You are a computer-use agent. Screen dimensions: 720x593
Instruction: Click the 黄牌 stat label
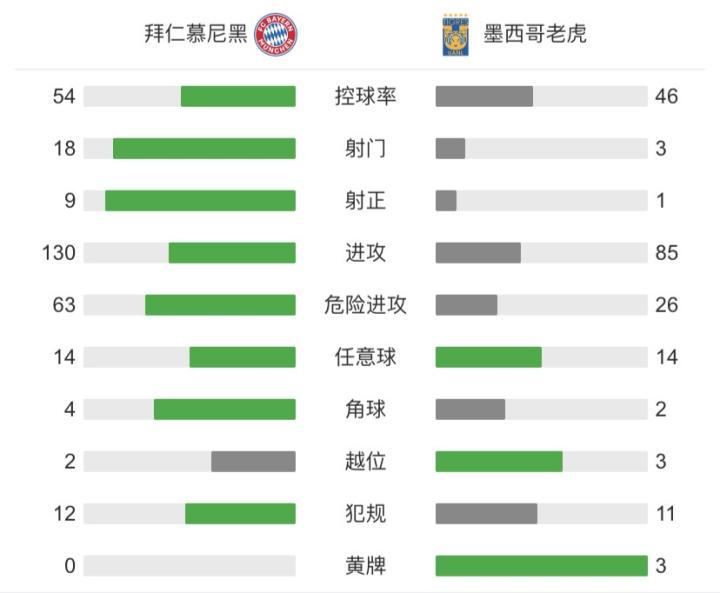click(365, 566)
